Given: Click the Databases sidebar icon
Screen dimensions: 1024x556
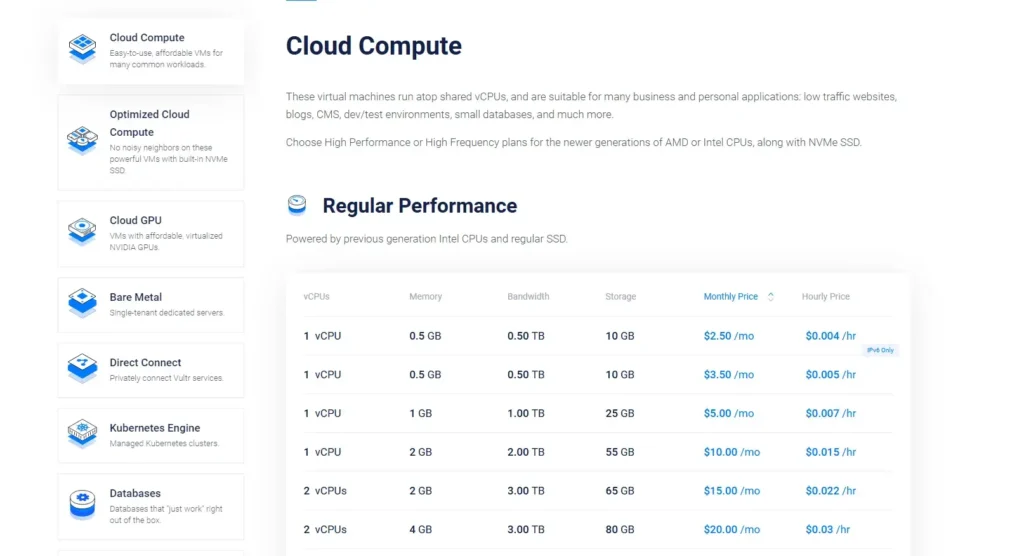Looking at the screenshot, I should coord(82,505).
